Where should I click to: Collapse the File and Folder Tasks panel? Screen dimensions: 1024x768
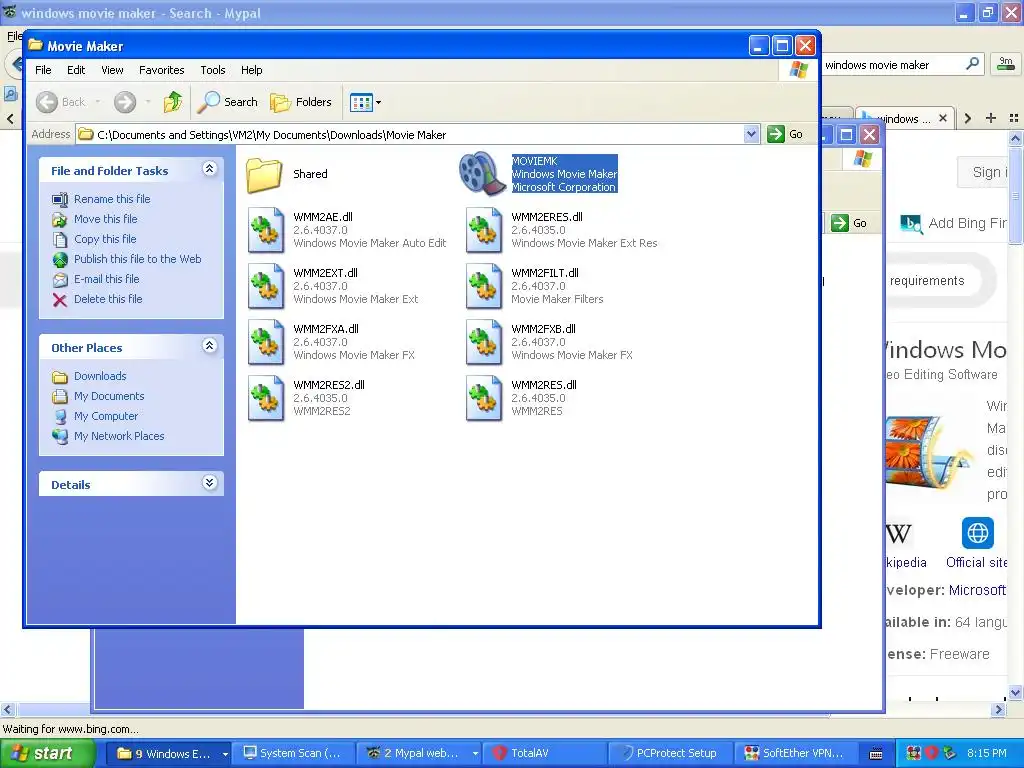210,169
